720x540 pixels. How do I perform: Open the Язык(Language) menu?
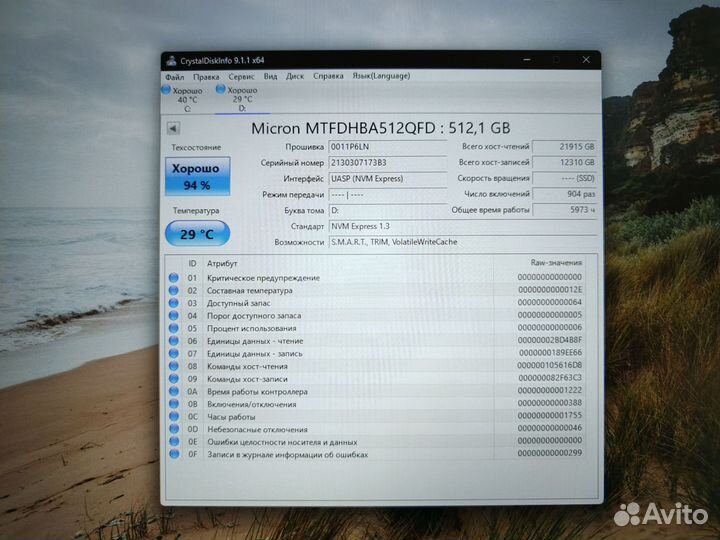(x=381, y=76)
